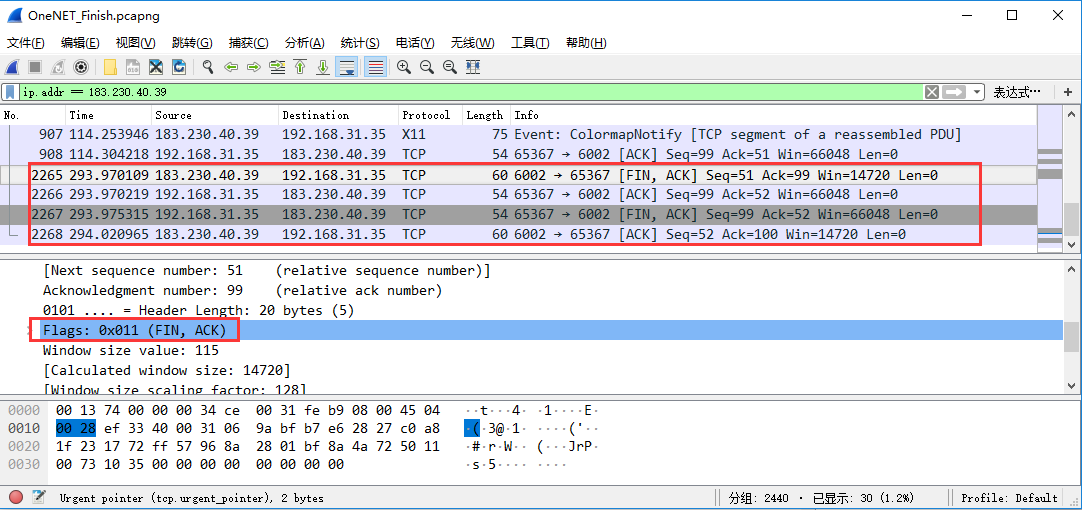The image size is (1082, 510).
Task: Click the packet list scrollbar down arrow
Action: [x=1071, y=244]
